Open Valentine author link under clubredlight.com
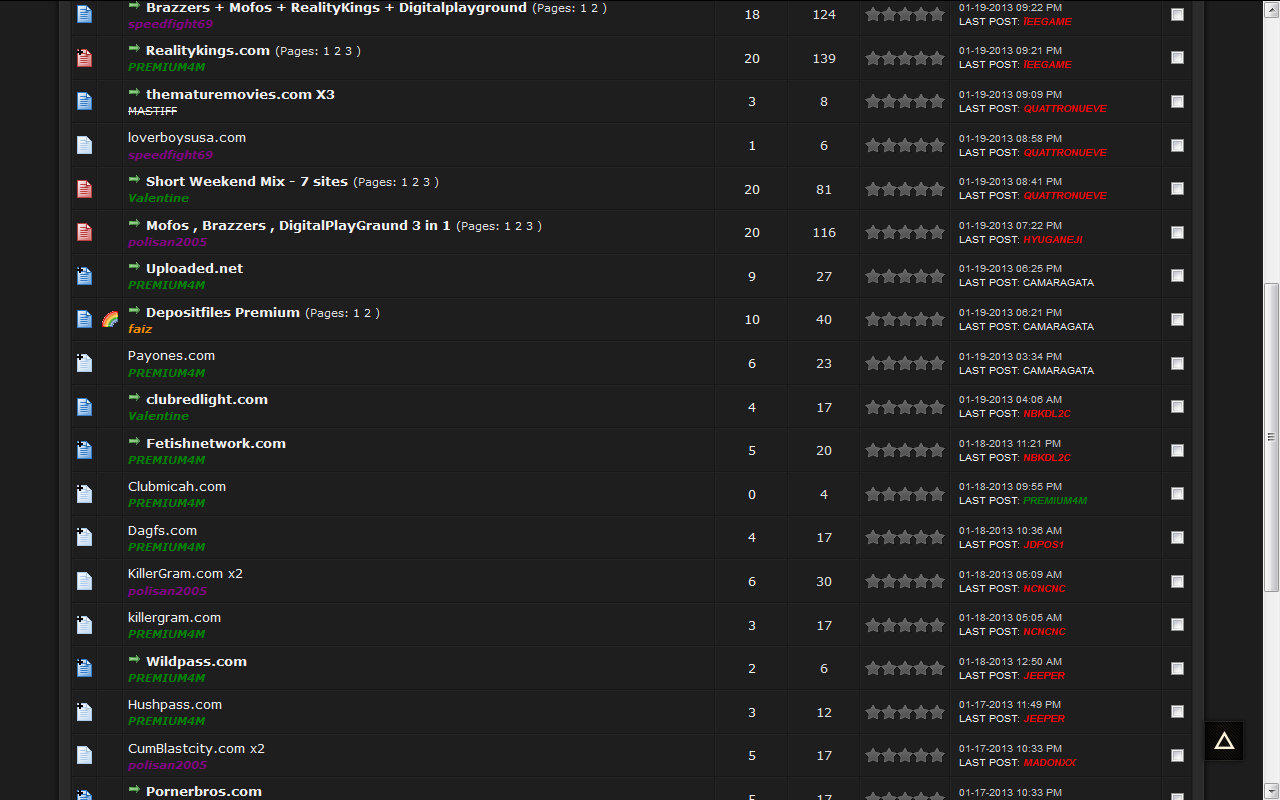This screenshot has width=1280, height=800. click(158, 416)
